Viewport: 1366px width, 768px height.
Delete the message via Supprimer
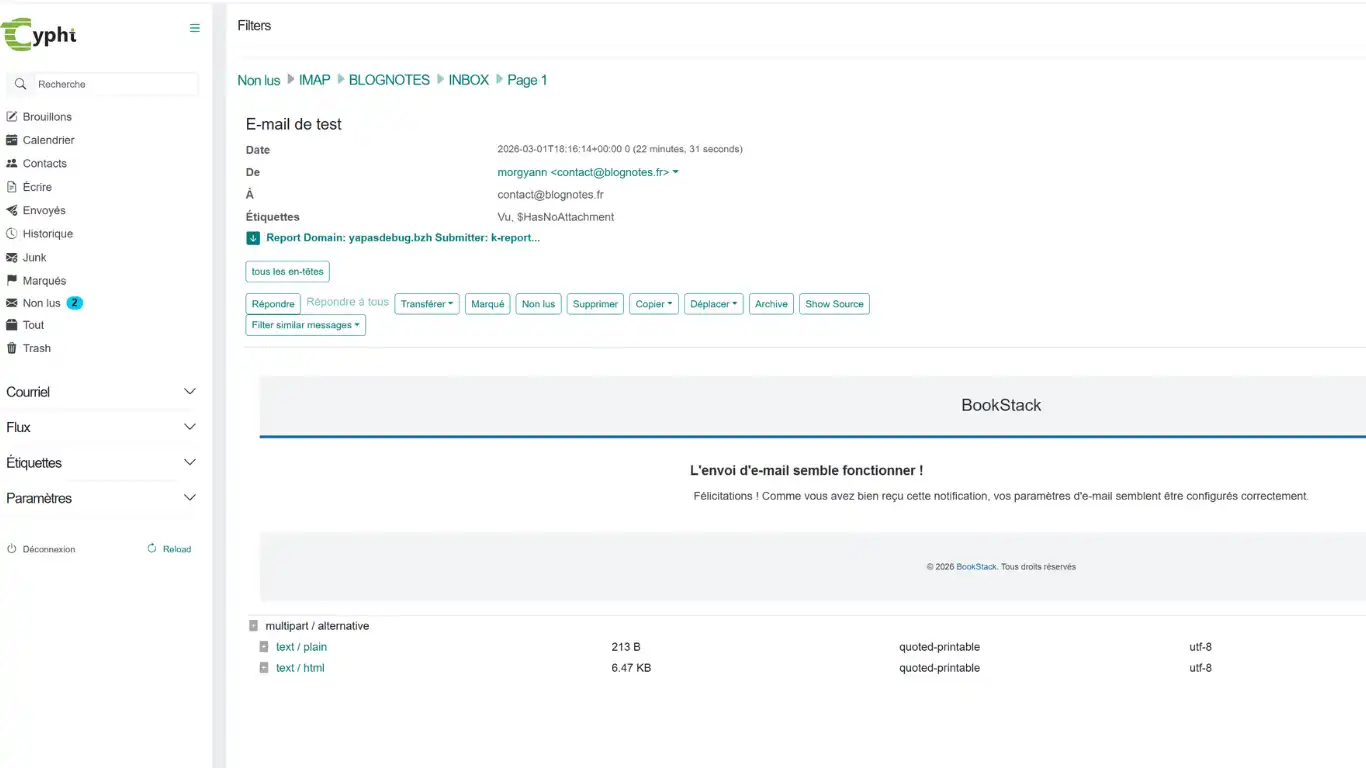[595, 304]
